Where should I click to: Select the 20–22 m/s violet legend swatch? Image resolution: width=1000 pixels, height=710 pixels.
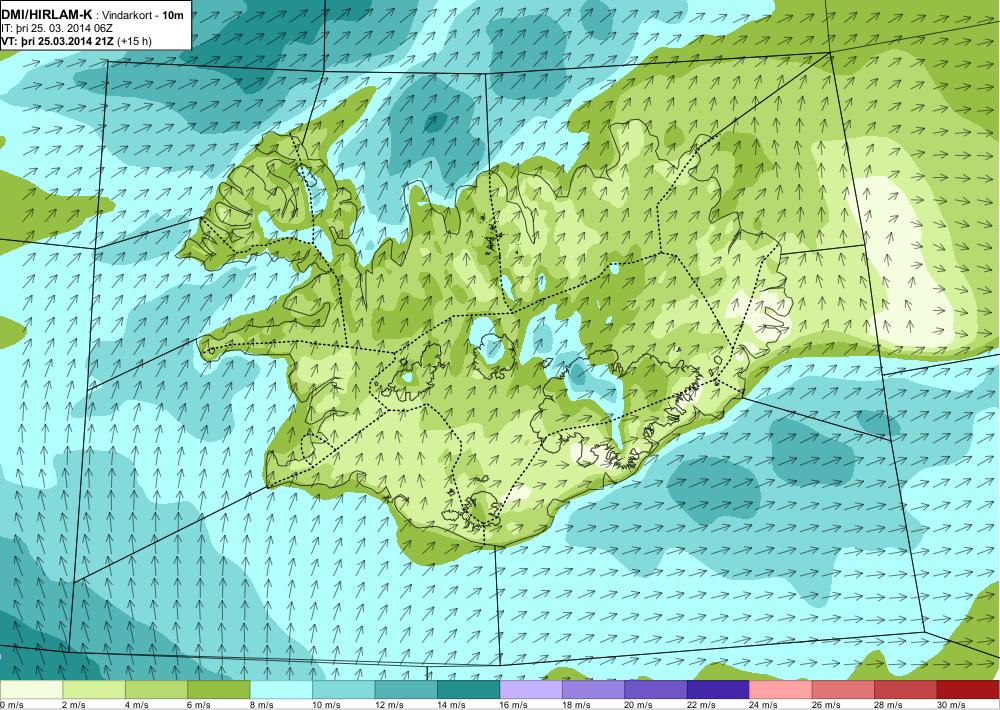[x=656, y=690]
